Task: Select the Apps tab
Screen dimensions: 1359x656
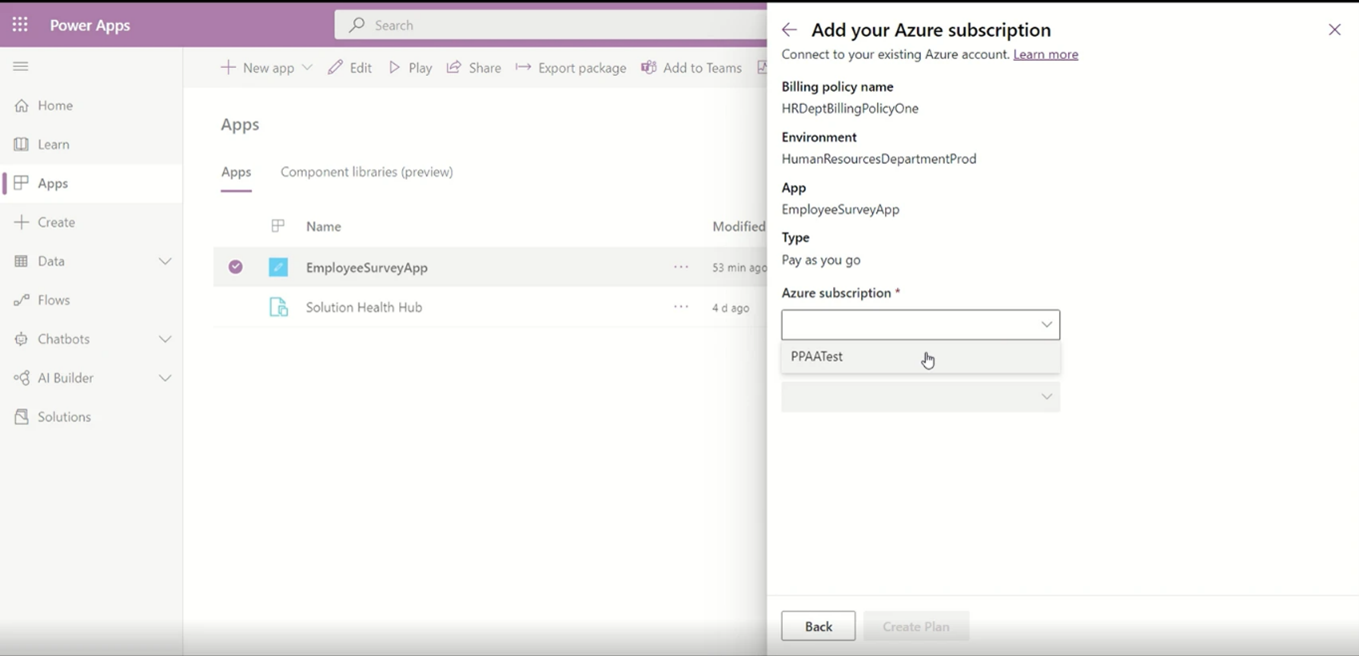Action: 236,171
